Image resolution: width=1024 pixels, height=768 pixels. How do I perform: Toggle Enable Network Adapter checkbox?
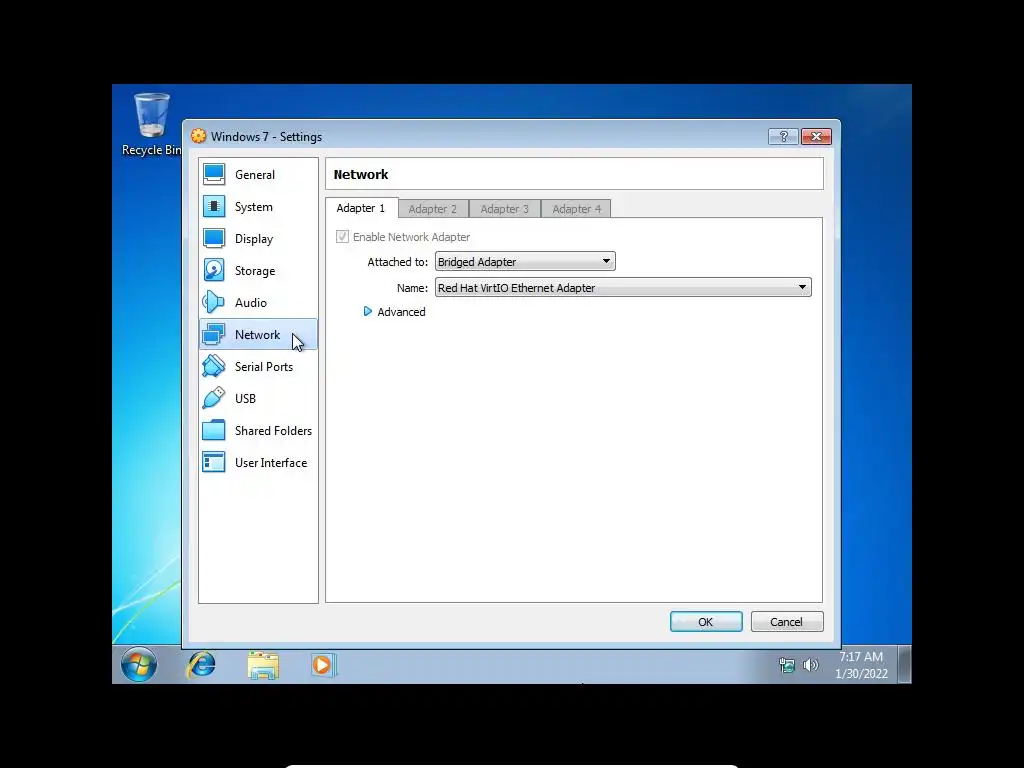pos(342,236)
